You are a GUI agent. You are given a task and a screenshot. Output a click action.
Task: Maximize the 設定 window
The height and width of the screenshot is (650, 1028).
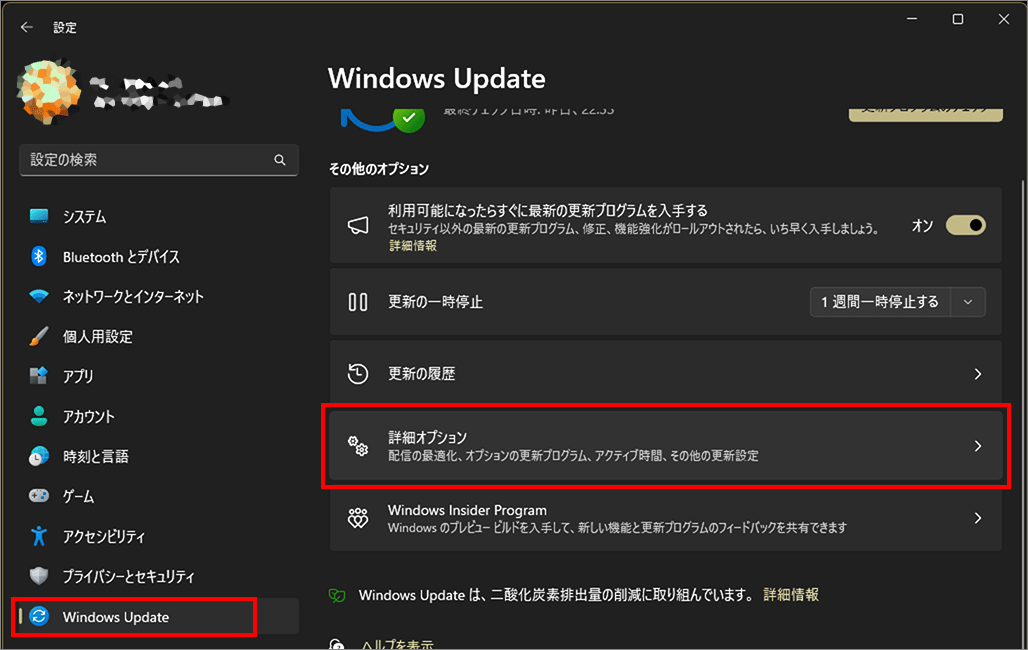click(x=958, y=19)
